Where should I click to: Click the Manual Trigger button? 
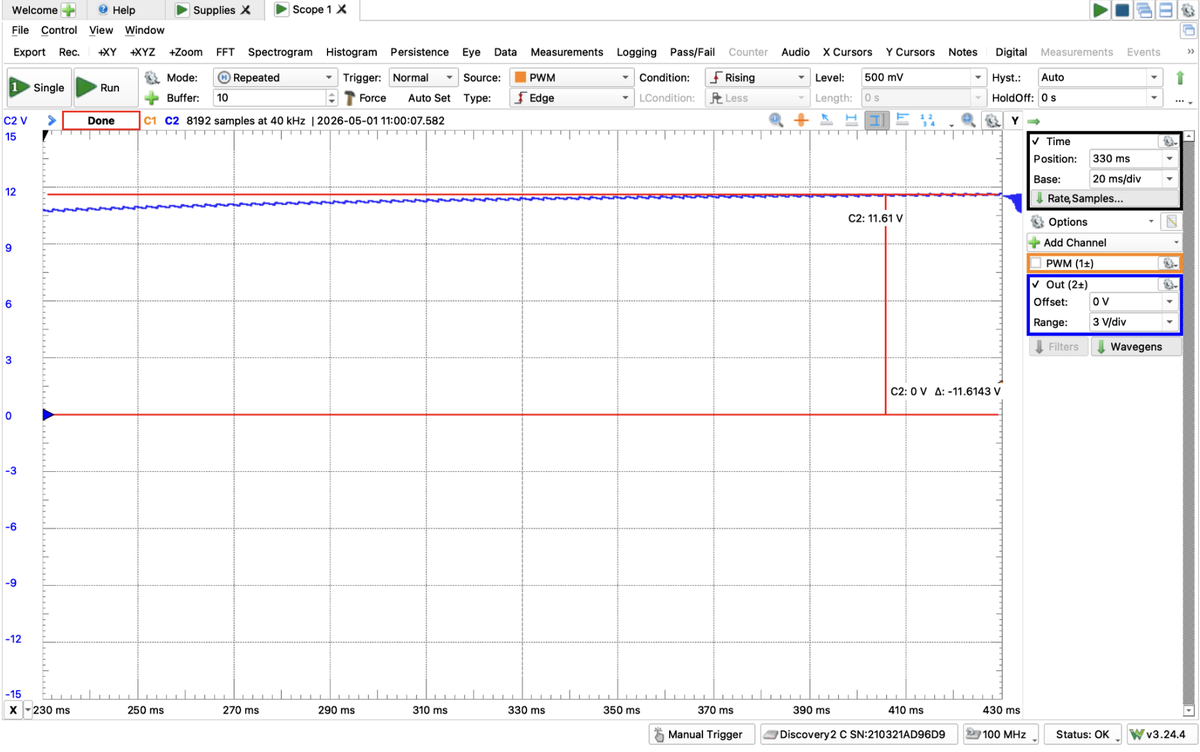tap(702, 734)
